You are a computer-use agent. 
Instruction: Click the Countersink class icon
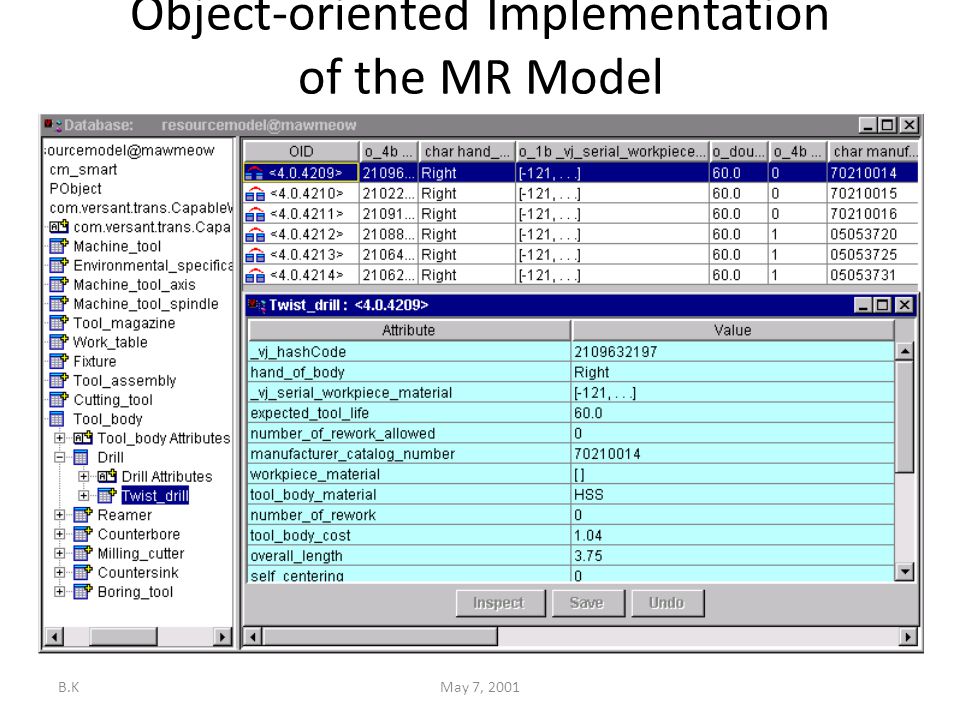(x=83, y=572)
